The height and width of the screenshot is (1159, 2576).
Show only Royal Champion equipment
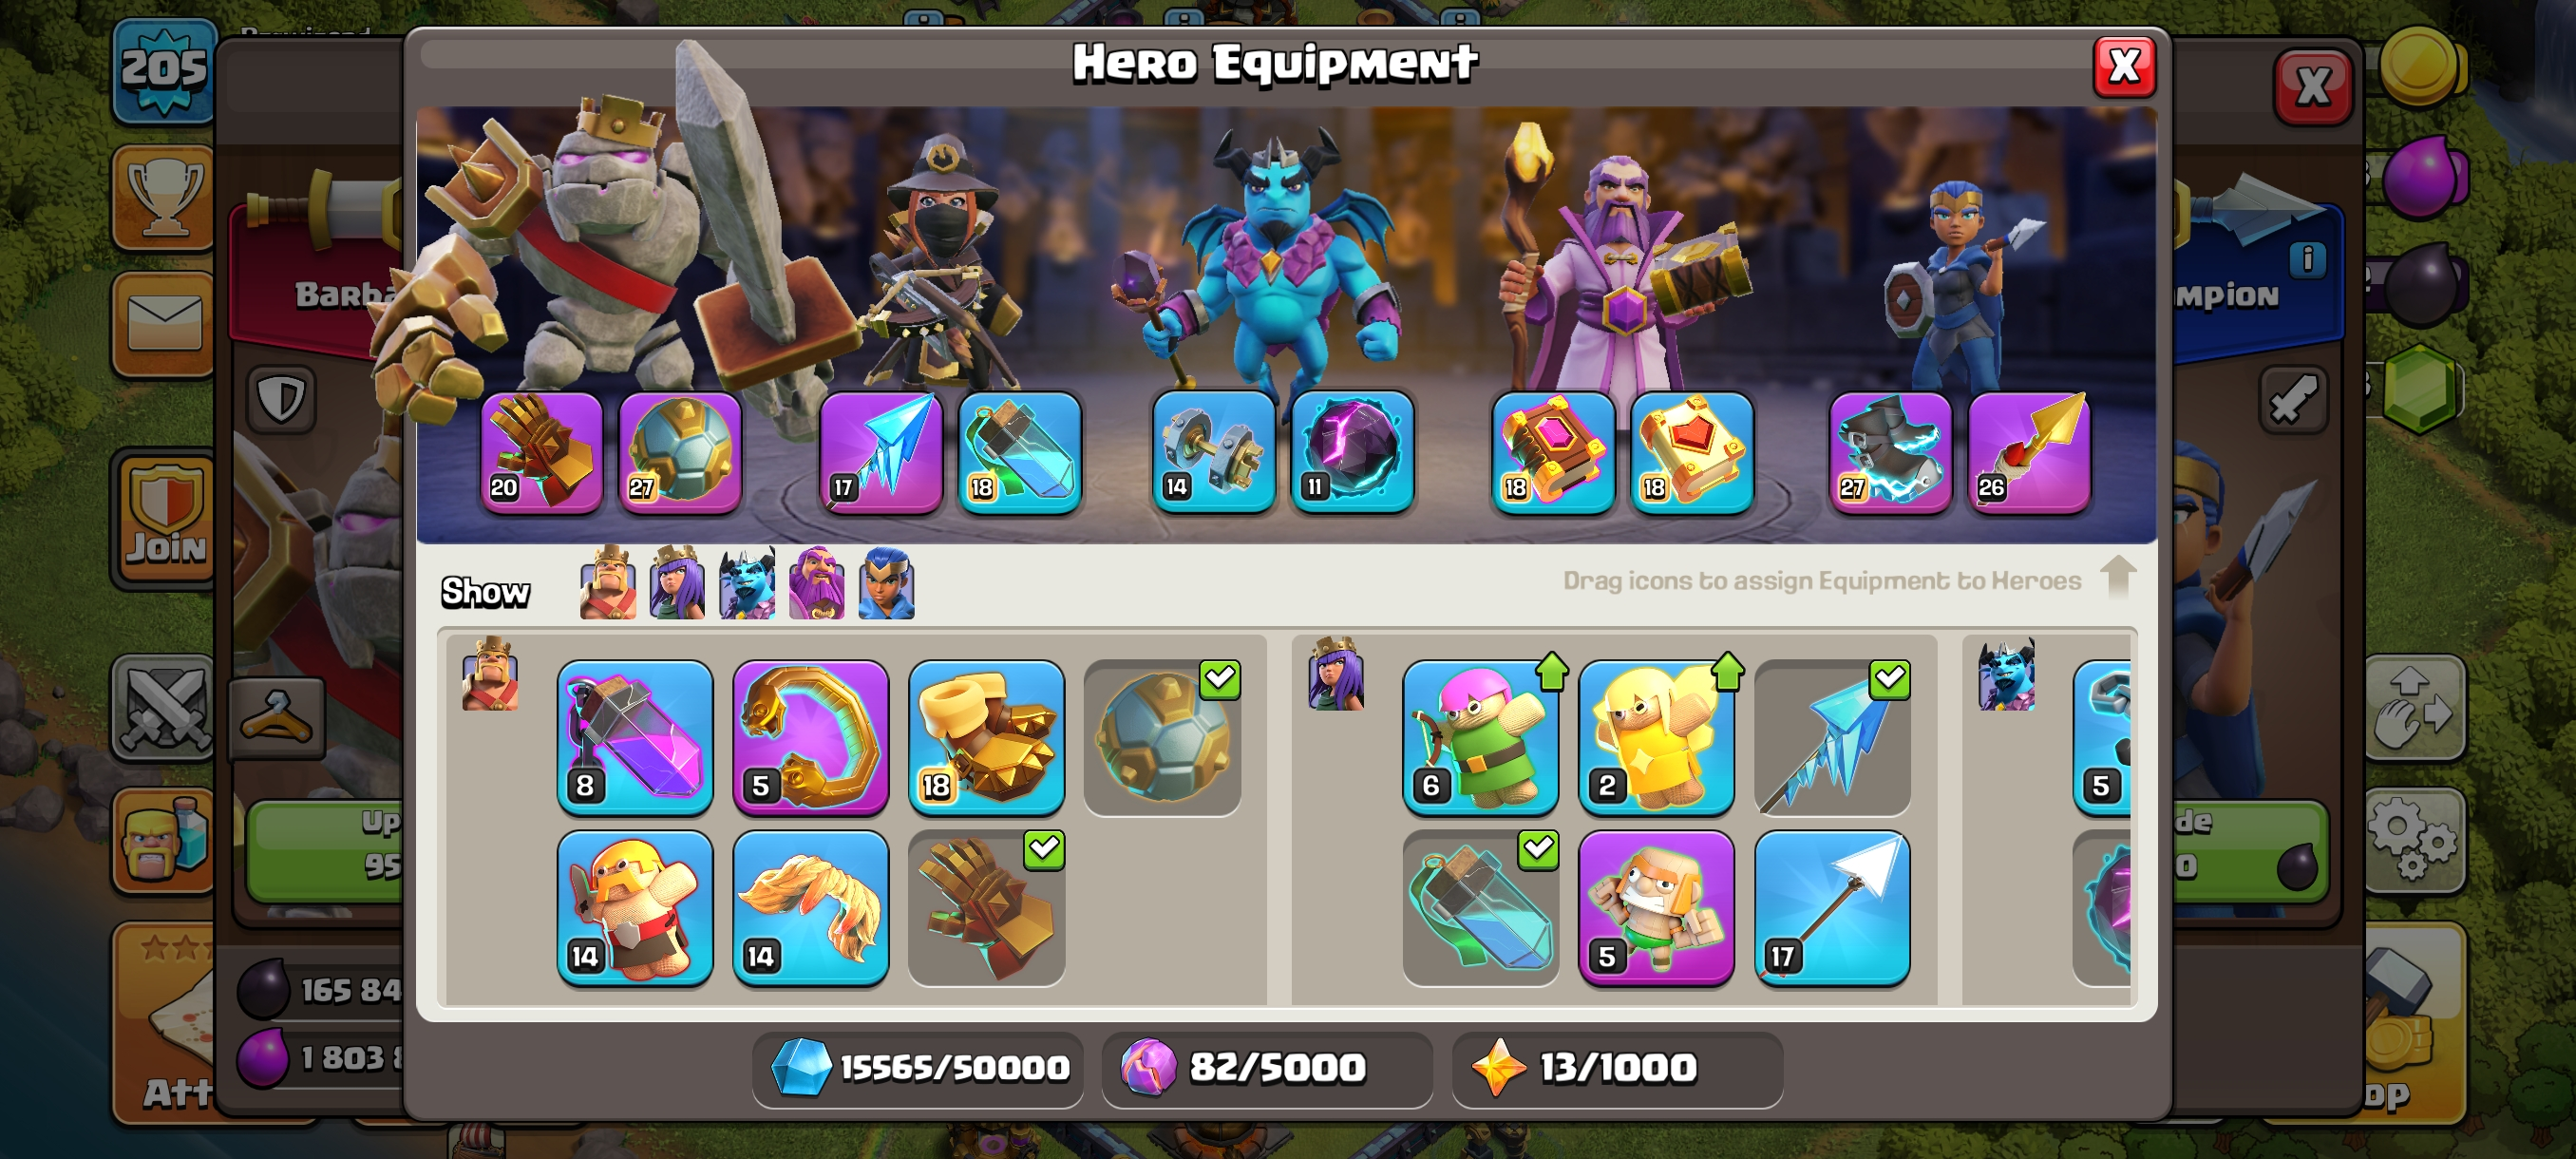click(x=886, y=583)
